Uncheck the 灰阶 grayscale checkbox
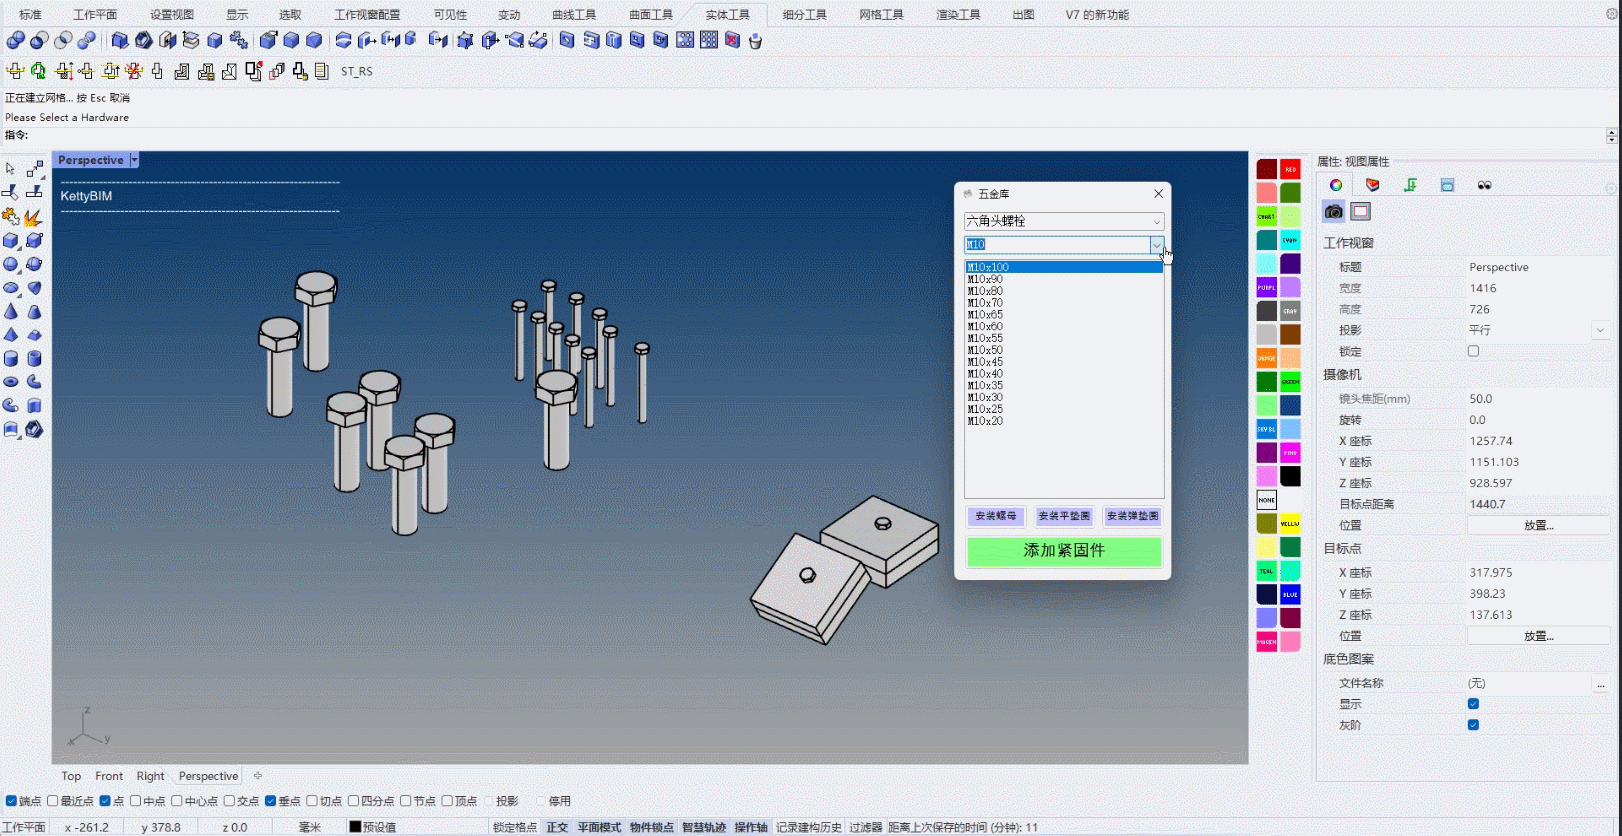This screenshot has width=1622, height=836. point(1473,725)
